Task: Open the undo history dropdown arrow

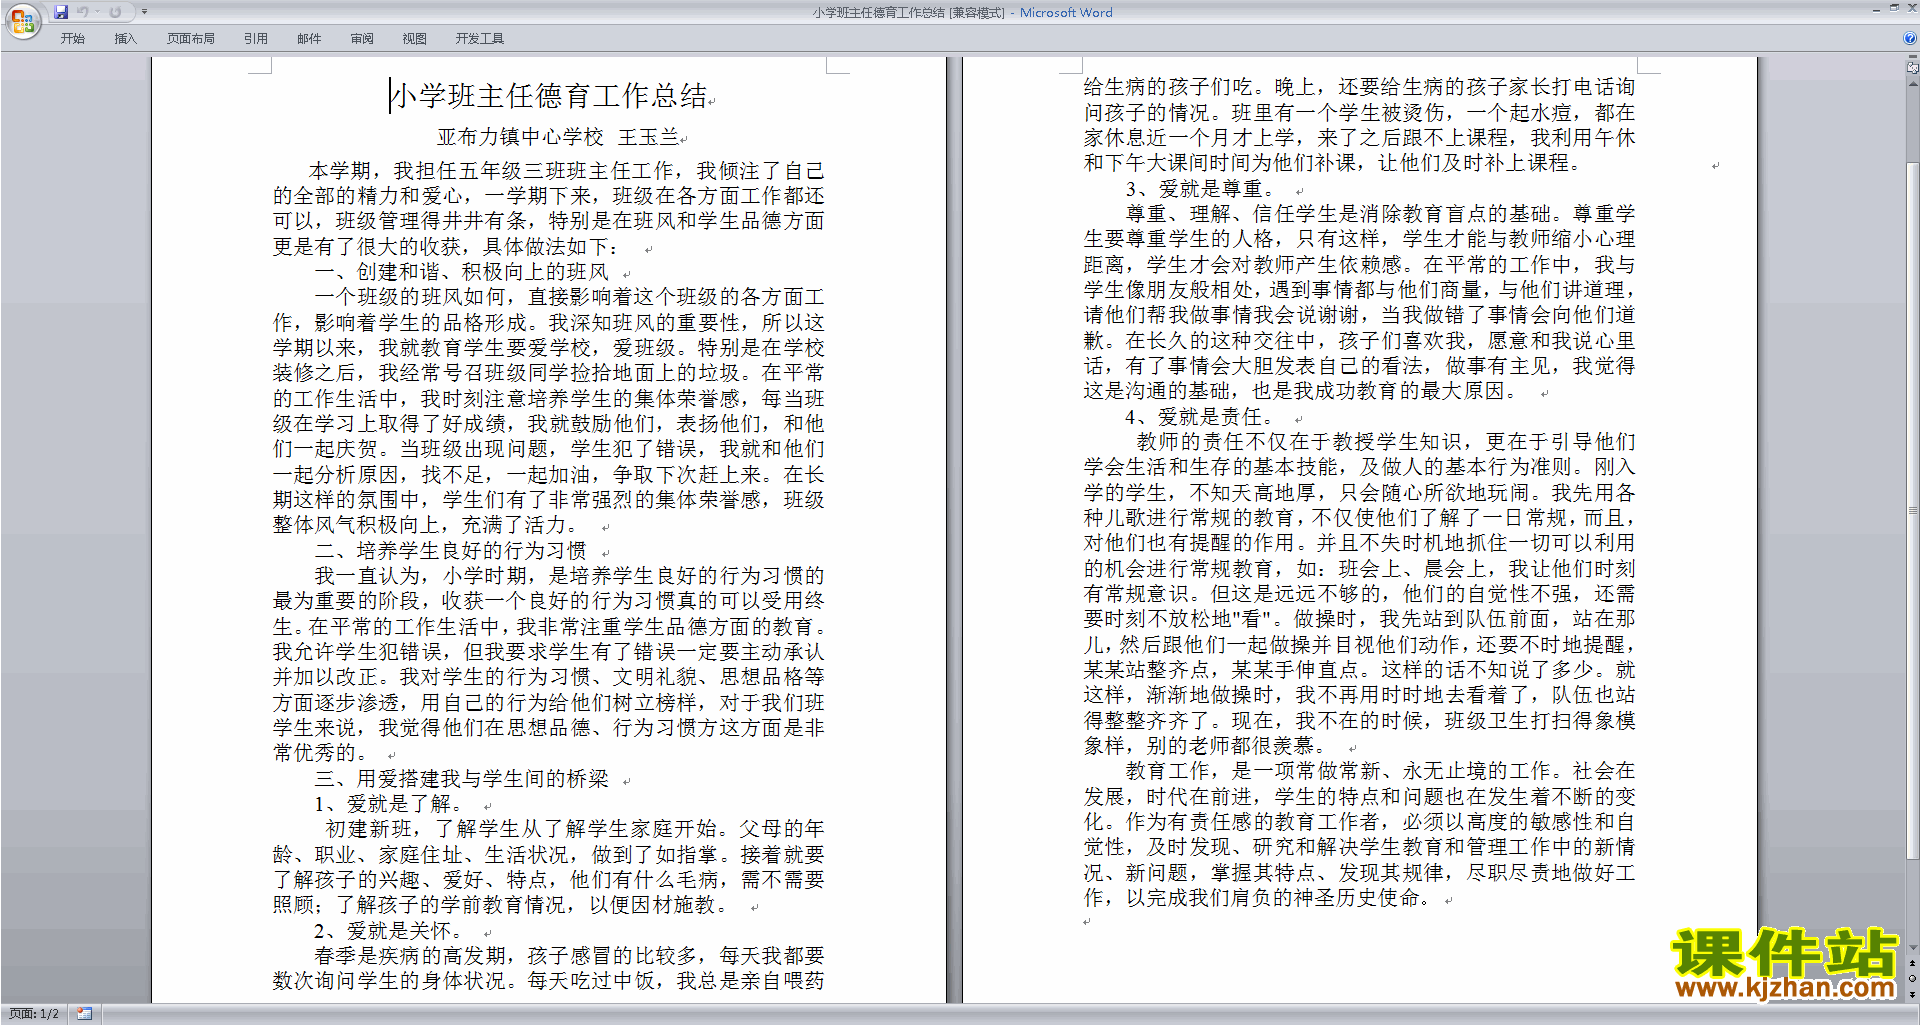Action: pos(97,12)
